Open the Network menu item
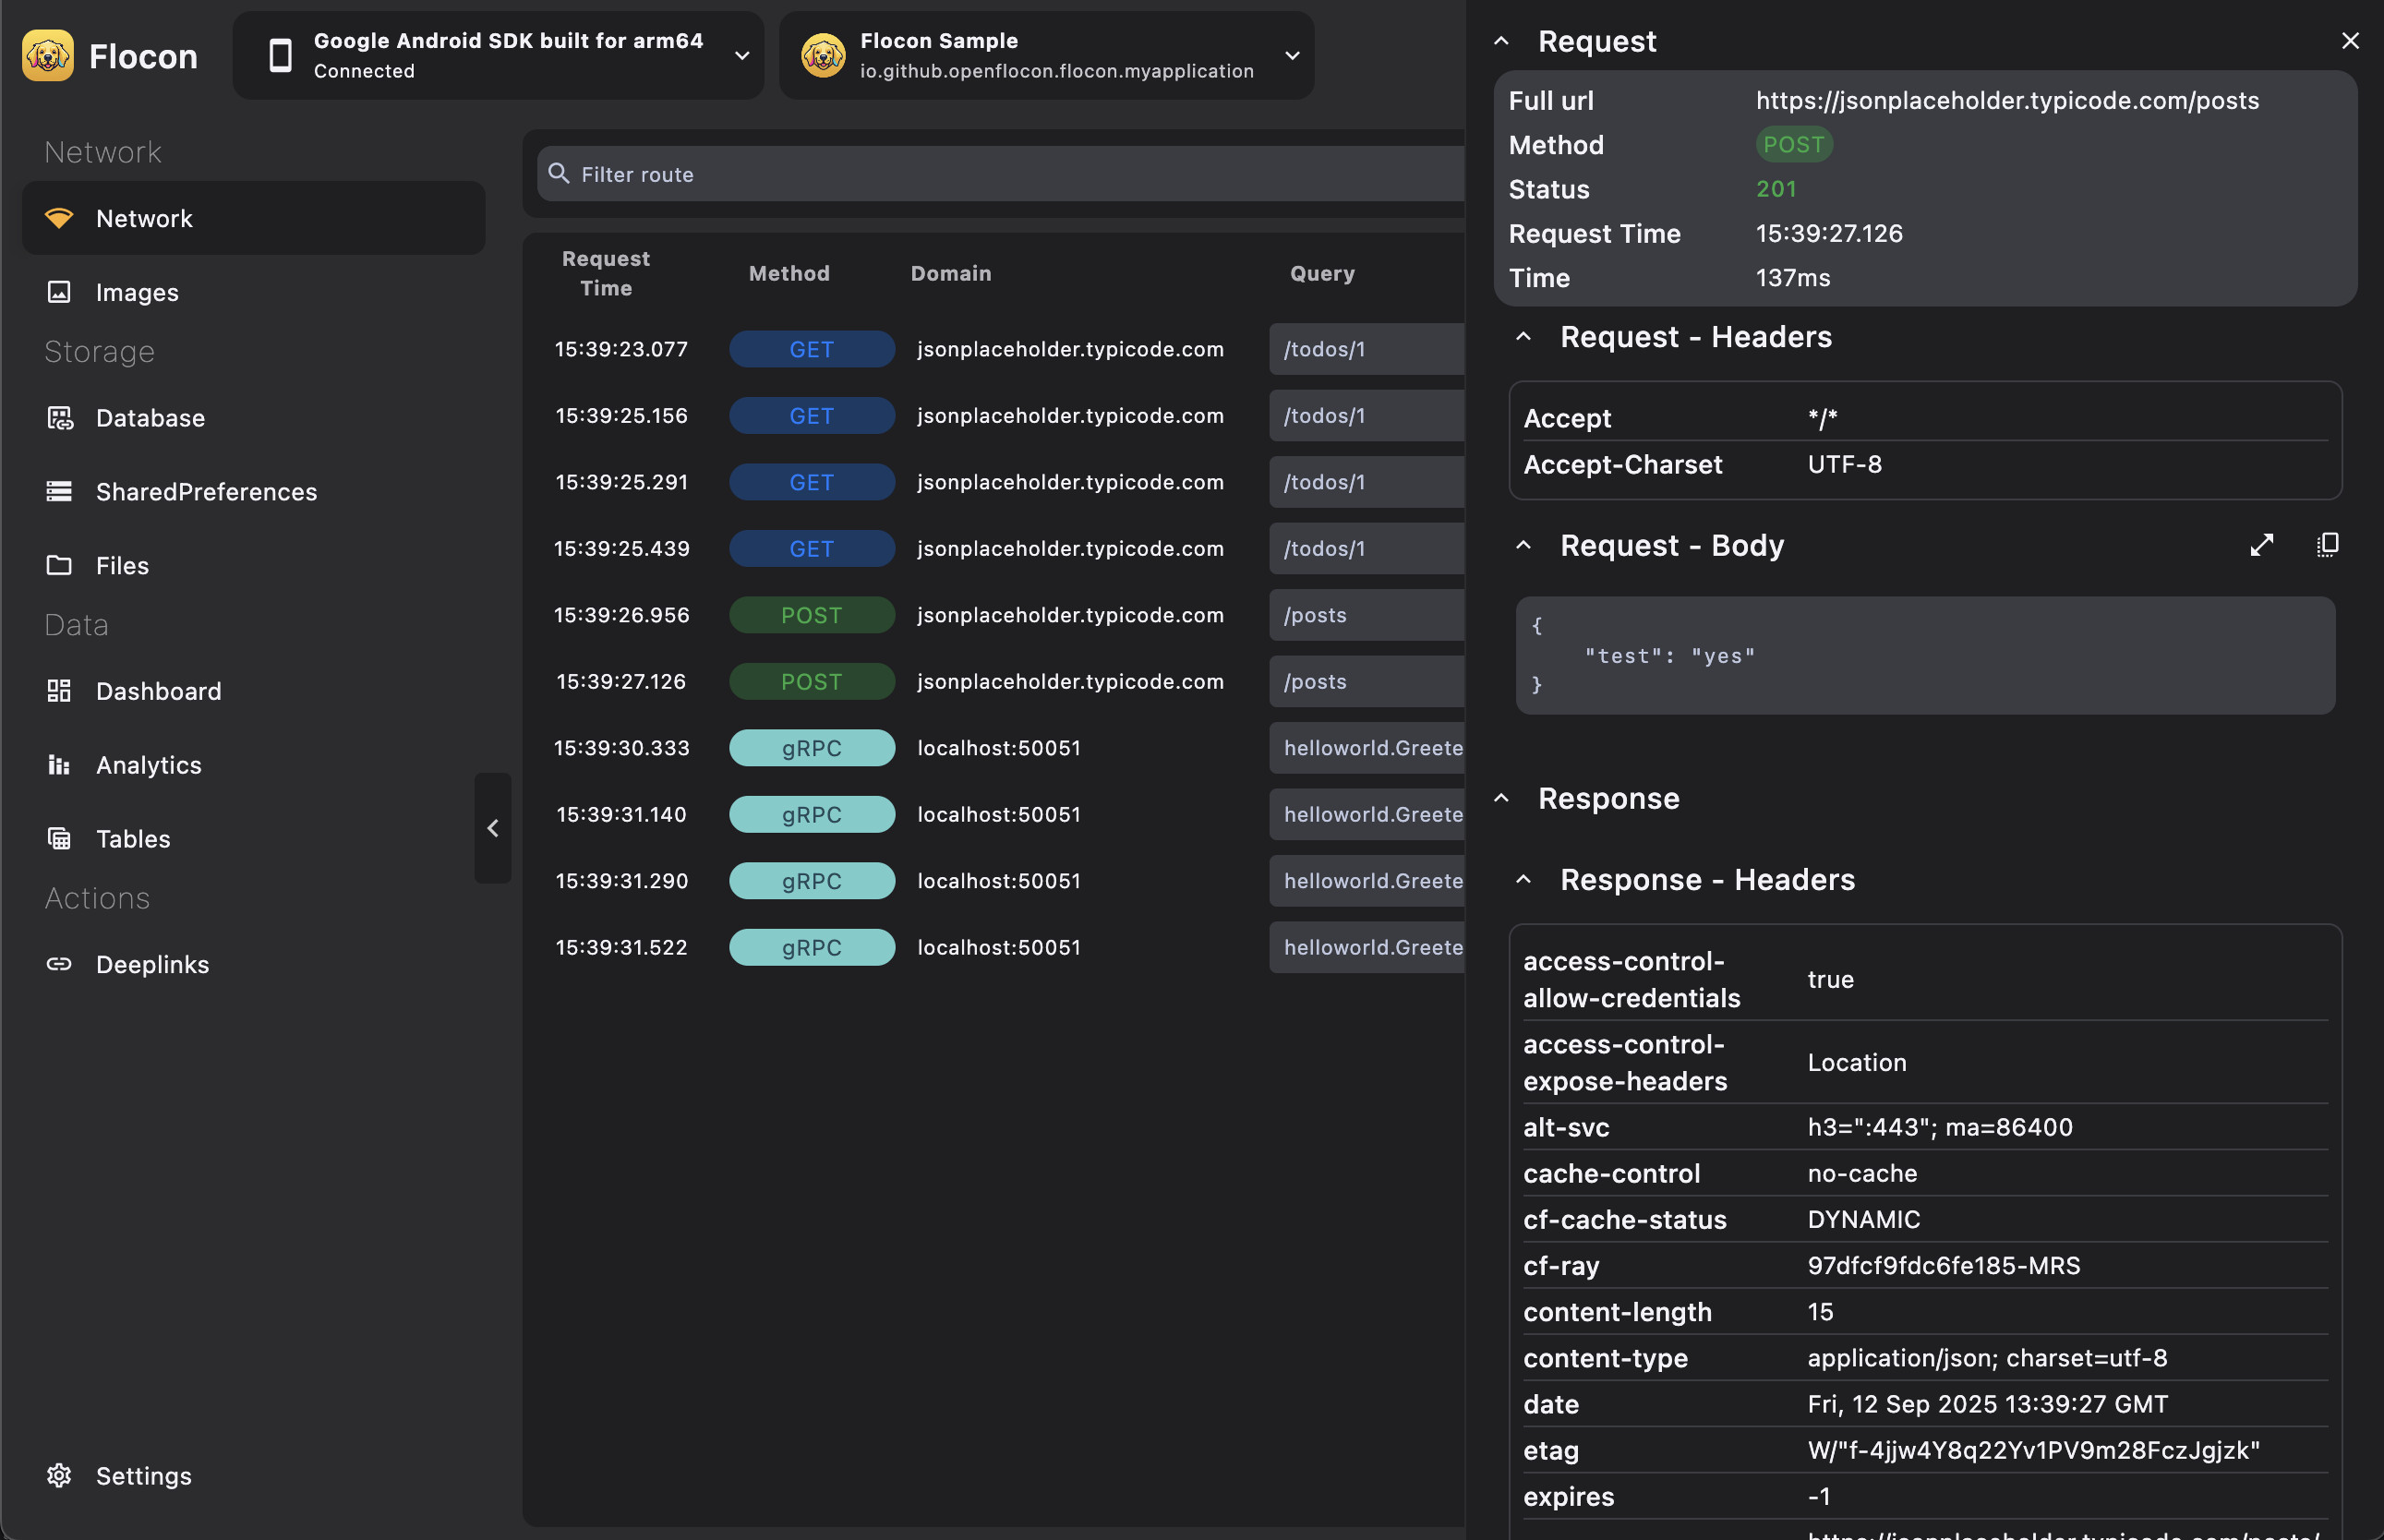 tap(254, 218)
